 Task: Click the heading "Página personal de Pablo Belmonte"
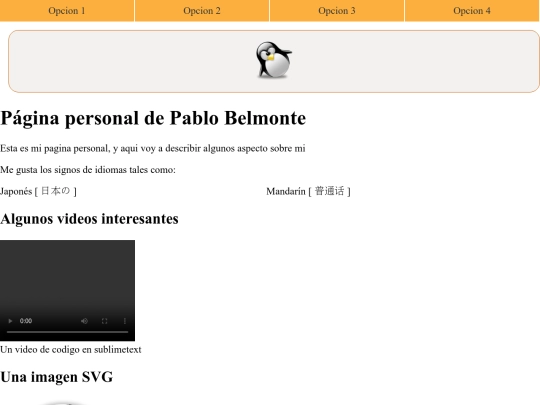153,118
